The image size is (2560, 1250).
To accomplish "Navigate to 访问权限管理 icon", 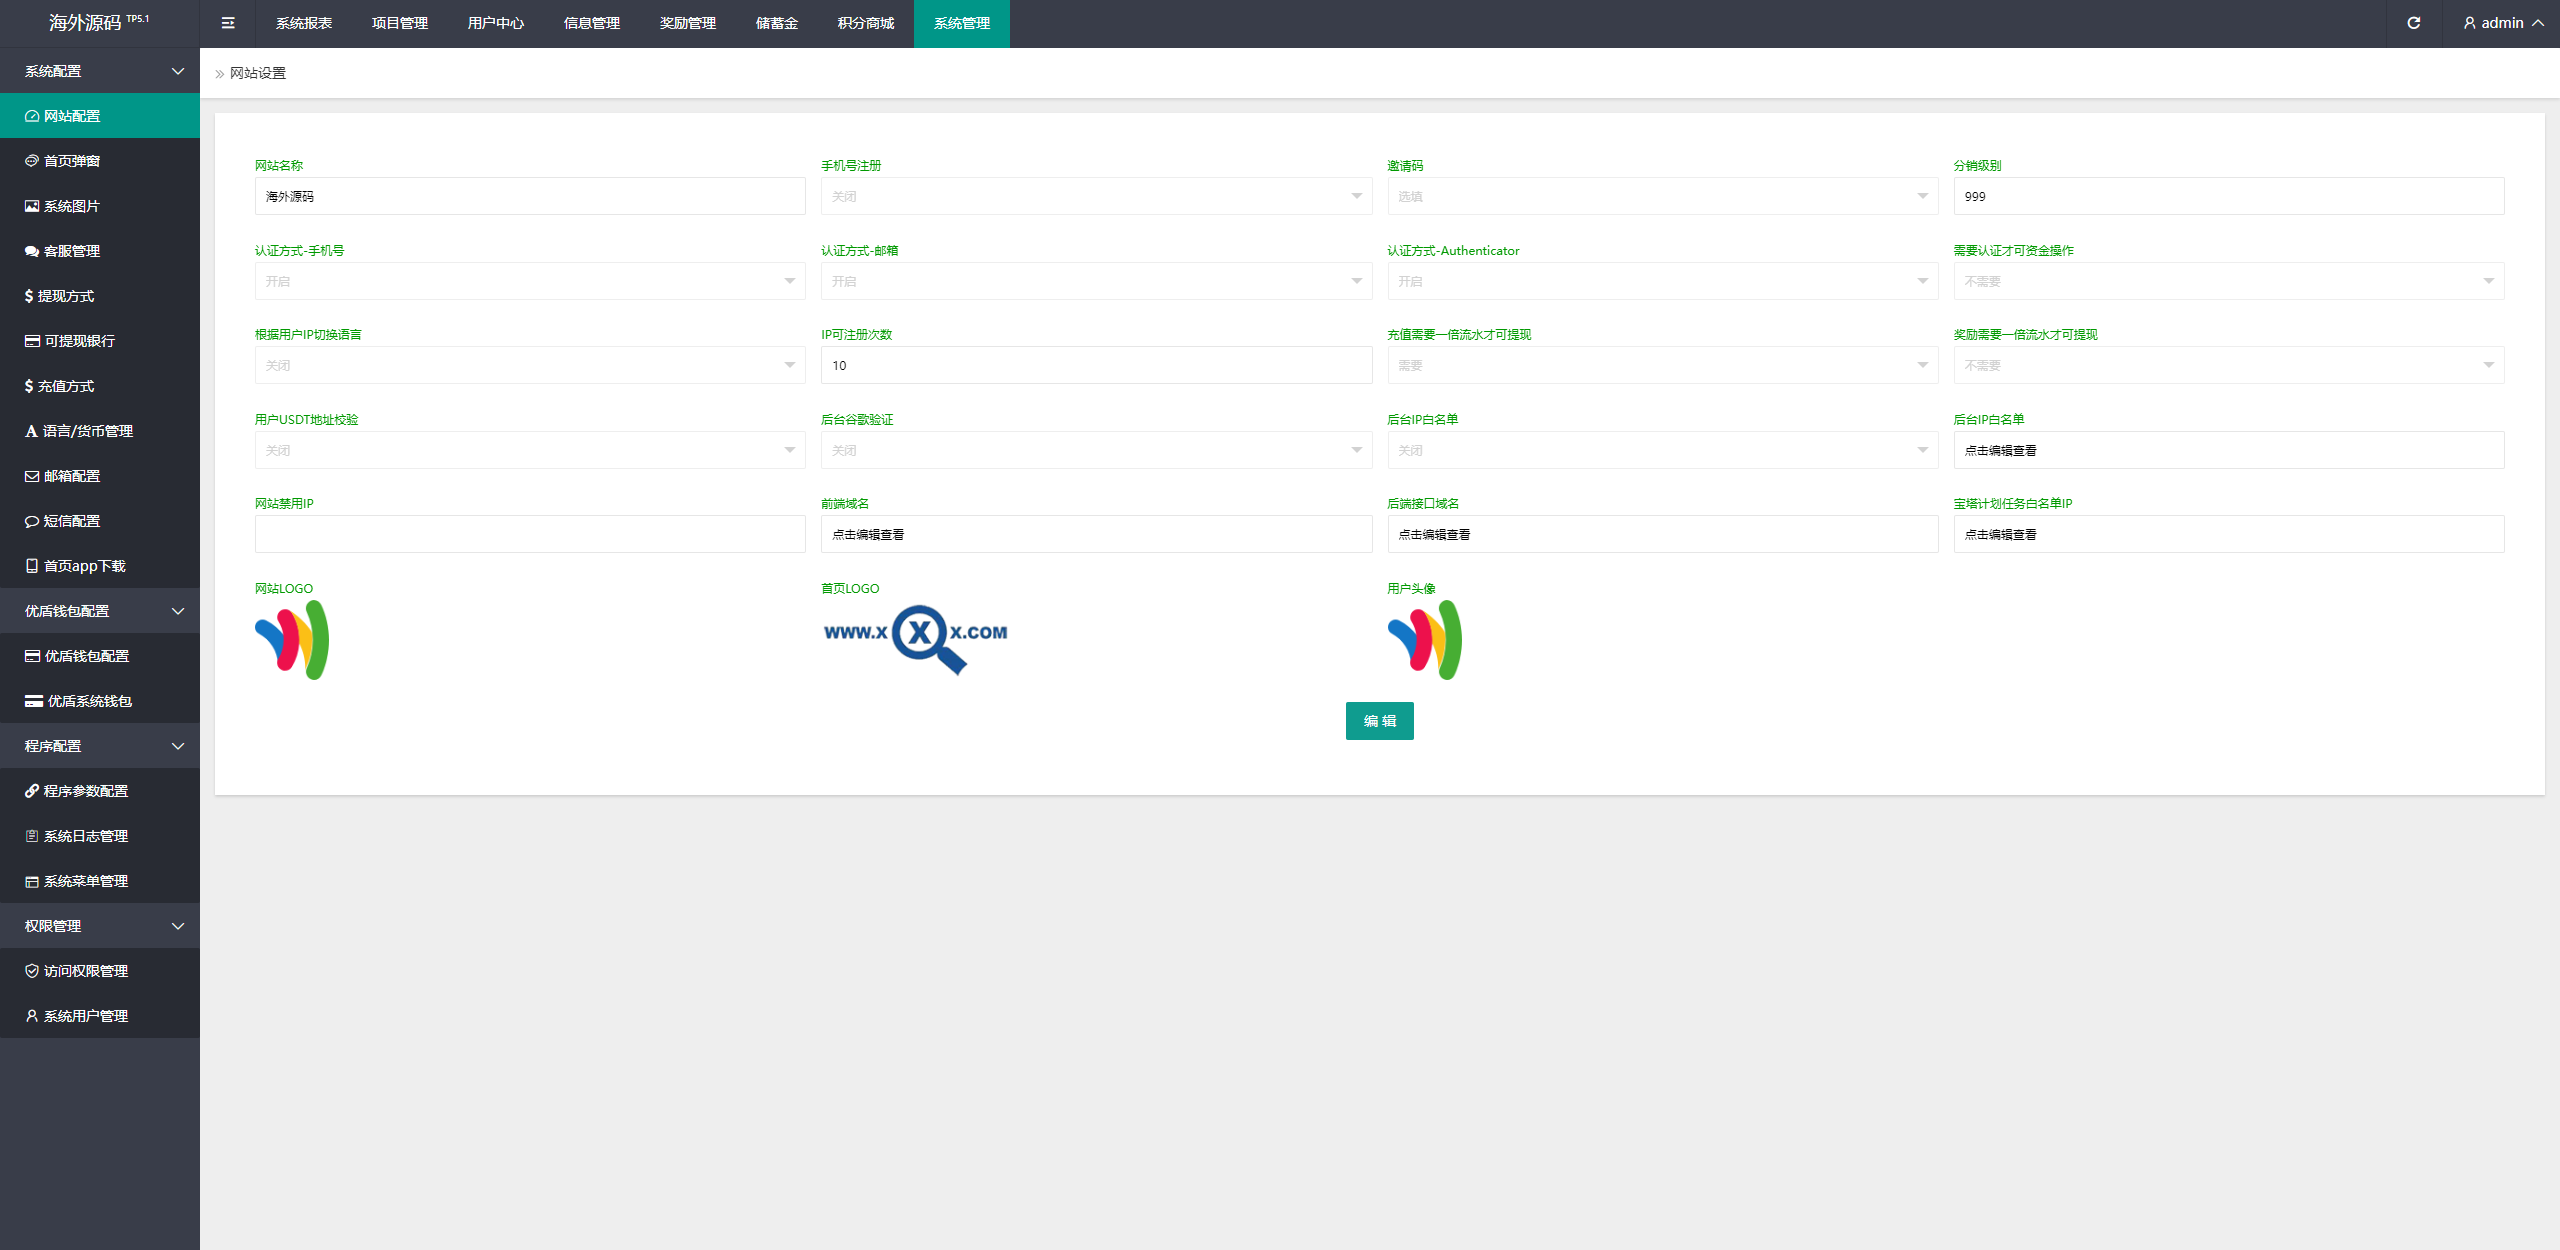I will tap(29, 969).
